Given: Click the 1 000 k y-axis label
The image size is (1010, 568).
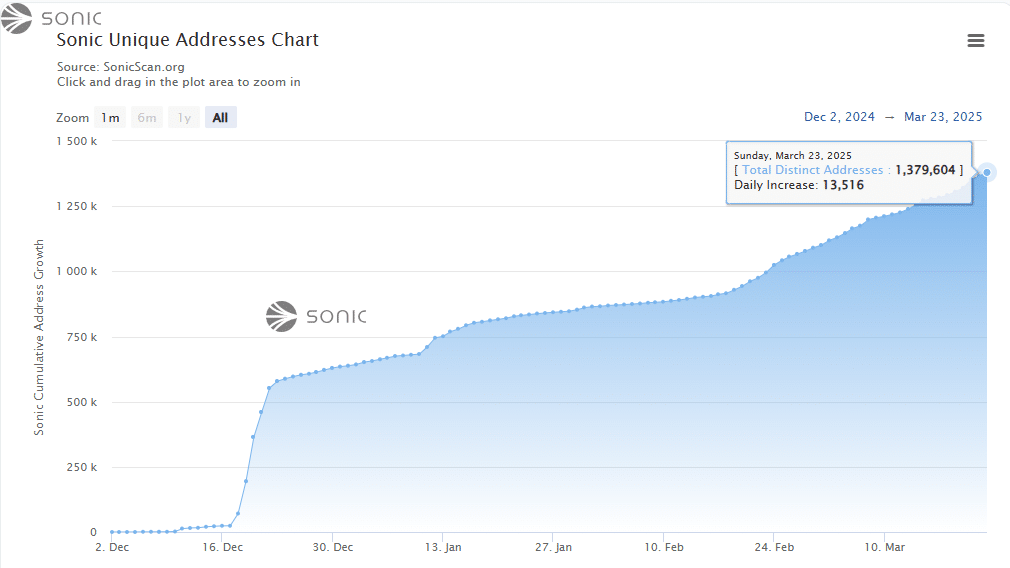Looking at the screenshot, I should [74, 272].
